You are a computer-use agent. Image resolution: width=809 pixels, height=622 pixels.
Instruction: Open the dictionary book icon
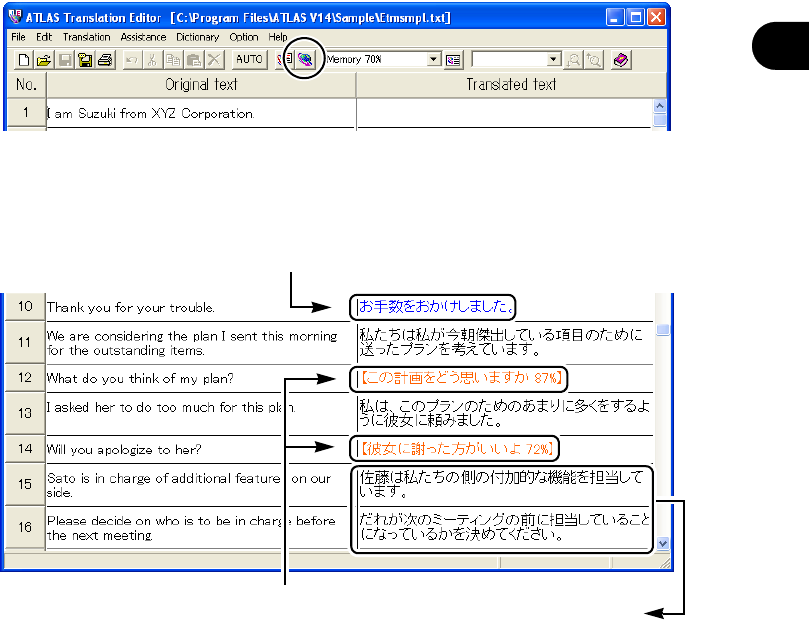coord(621,60)
